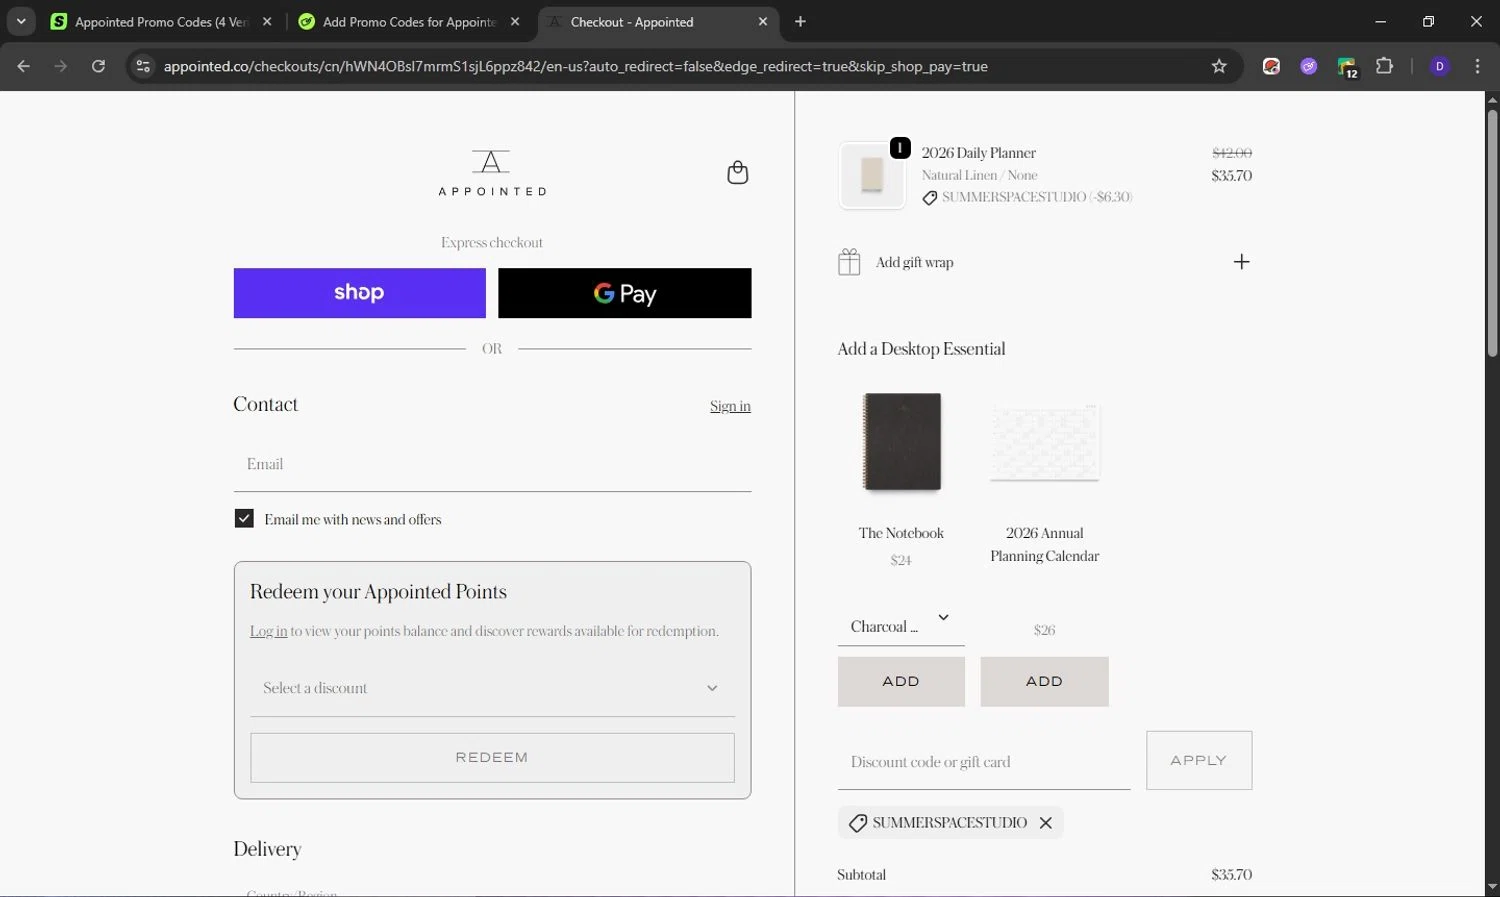Focus the Email input field
The width and height of the screenshot is (1500, 897).
point(492,464)
